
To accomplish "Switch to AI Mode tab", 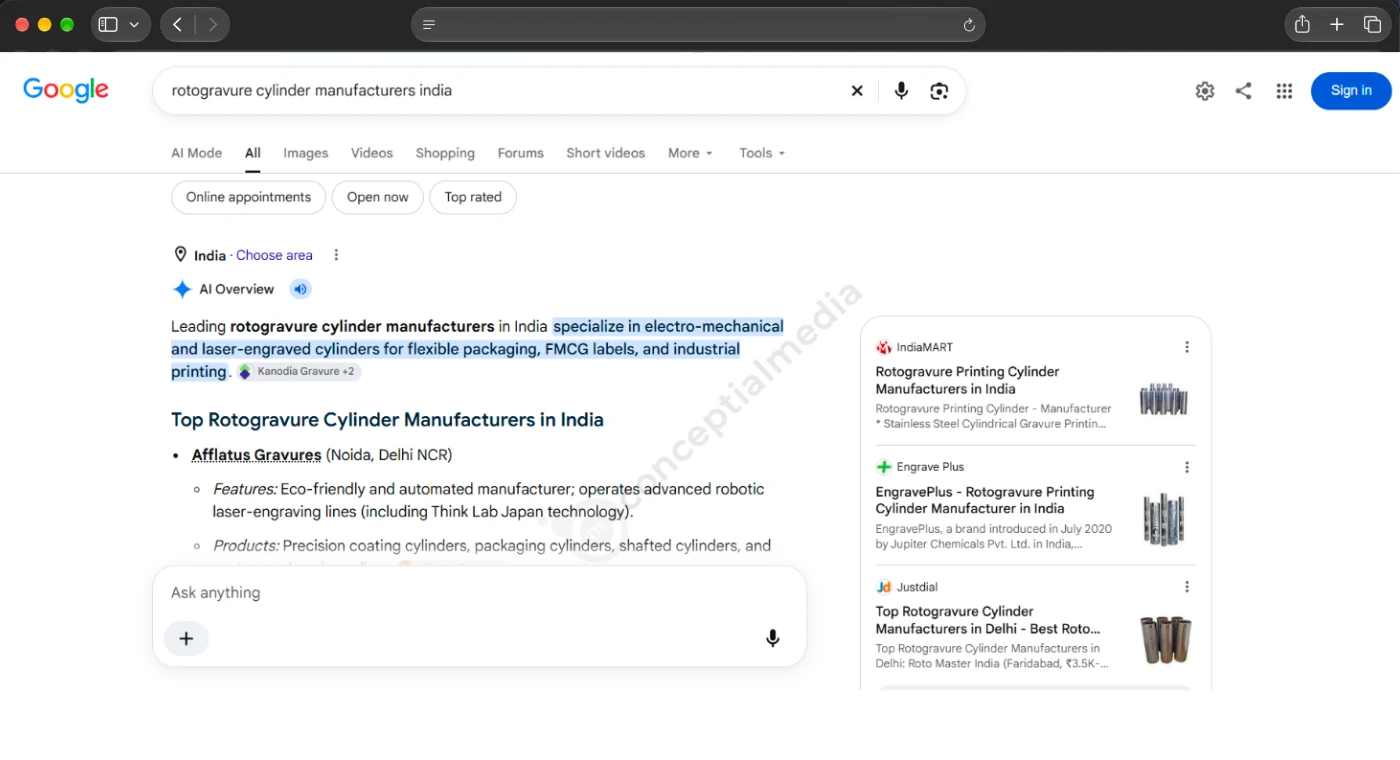I will pyautogui.click(x=196, y=153).
